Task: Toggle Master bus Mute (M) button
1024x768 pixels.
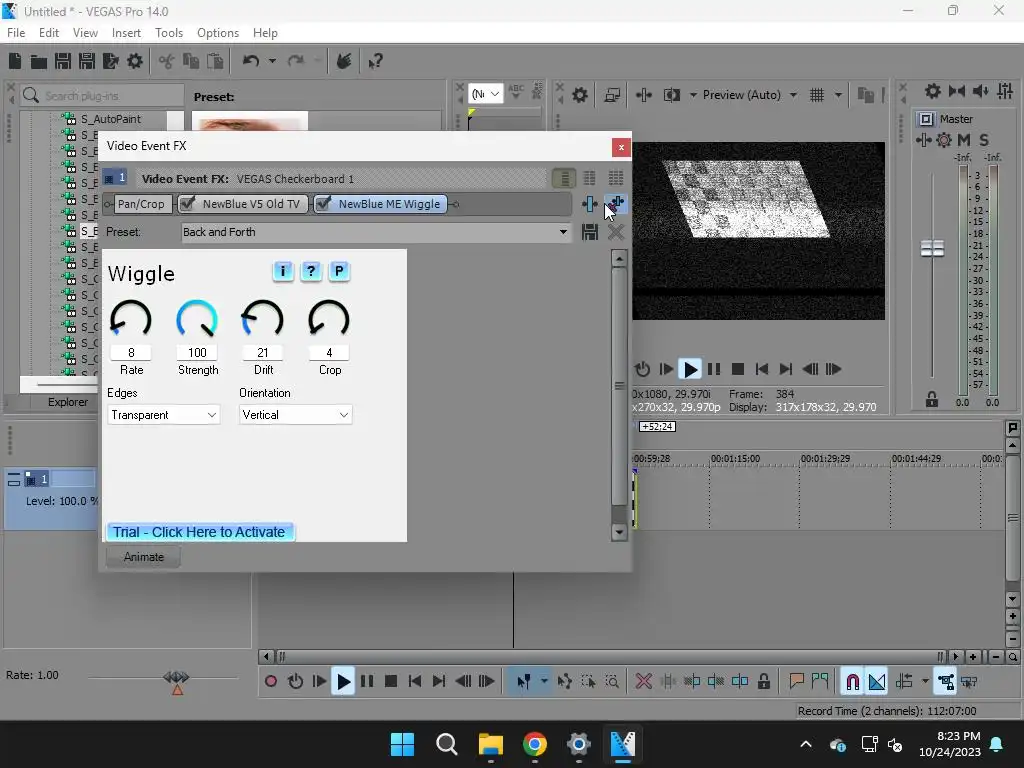Action: (964, 140)
